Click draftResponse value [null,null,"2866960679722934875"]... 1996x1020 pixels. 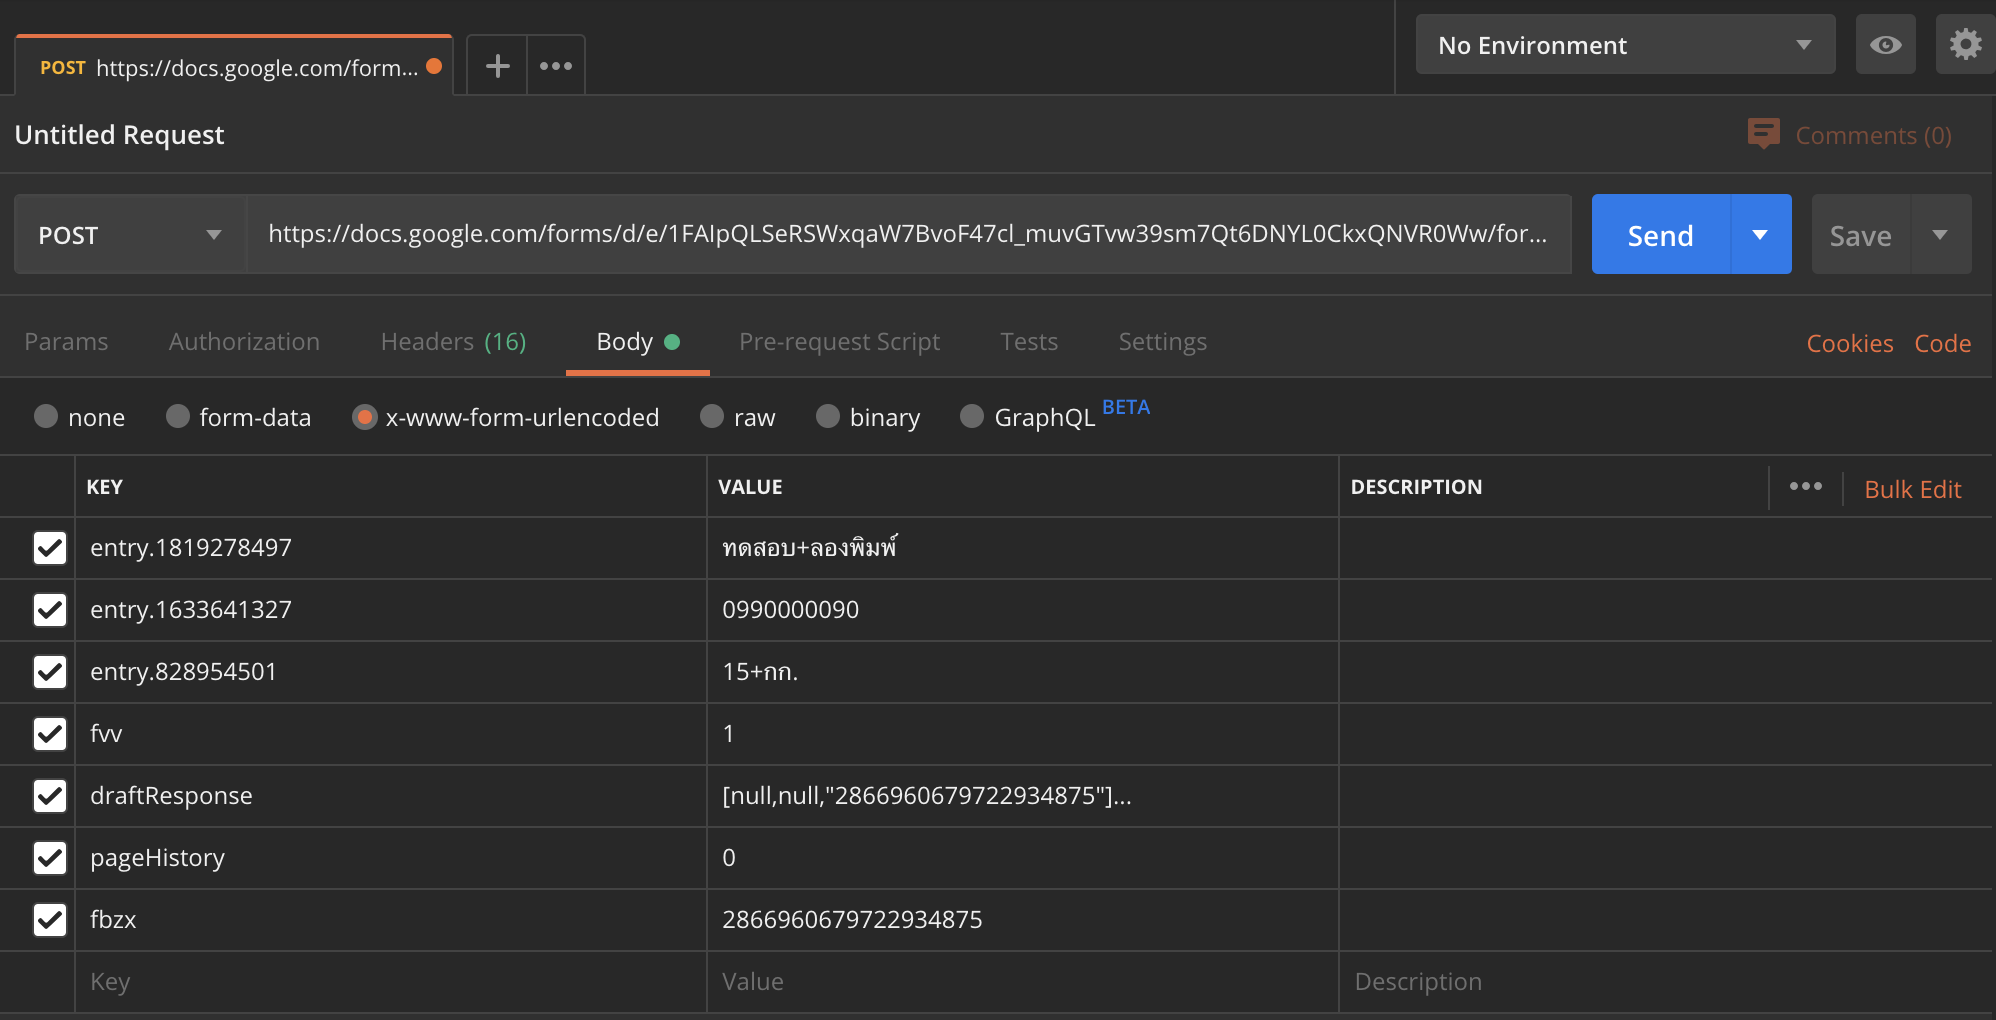[1022, 796]
